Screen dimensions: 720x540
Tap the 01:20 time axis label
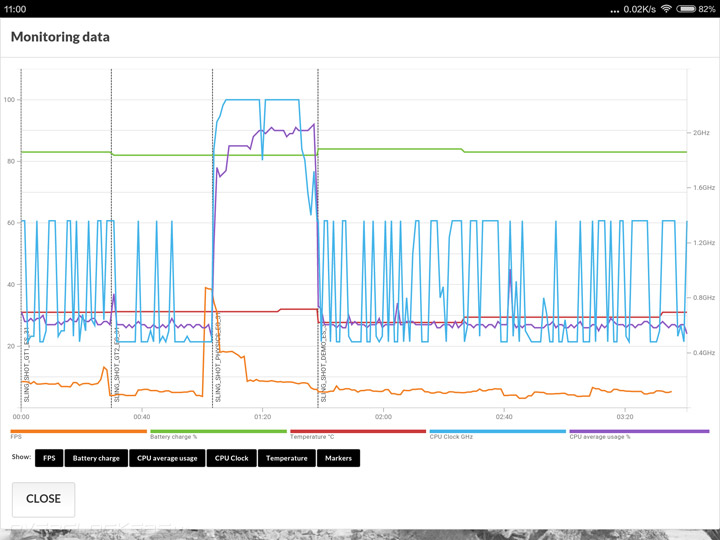pos(262,417)
